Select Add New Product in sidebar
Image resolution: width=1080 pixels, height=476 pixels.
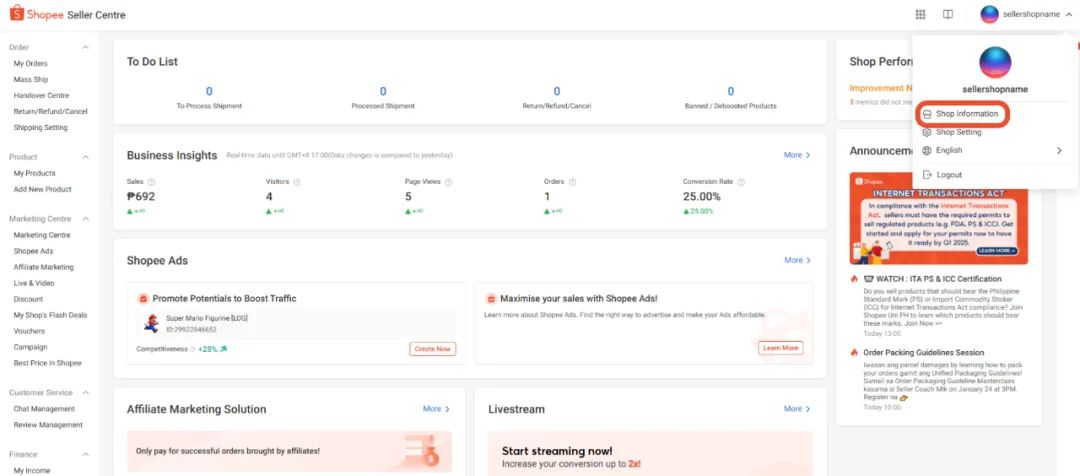click(x=42, y=189)
